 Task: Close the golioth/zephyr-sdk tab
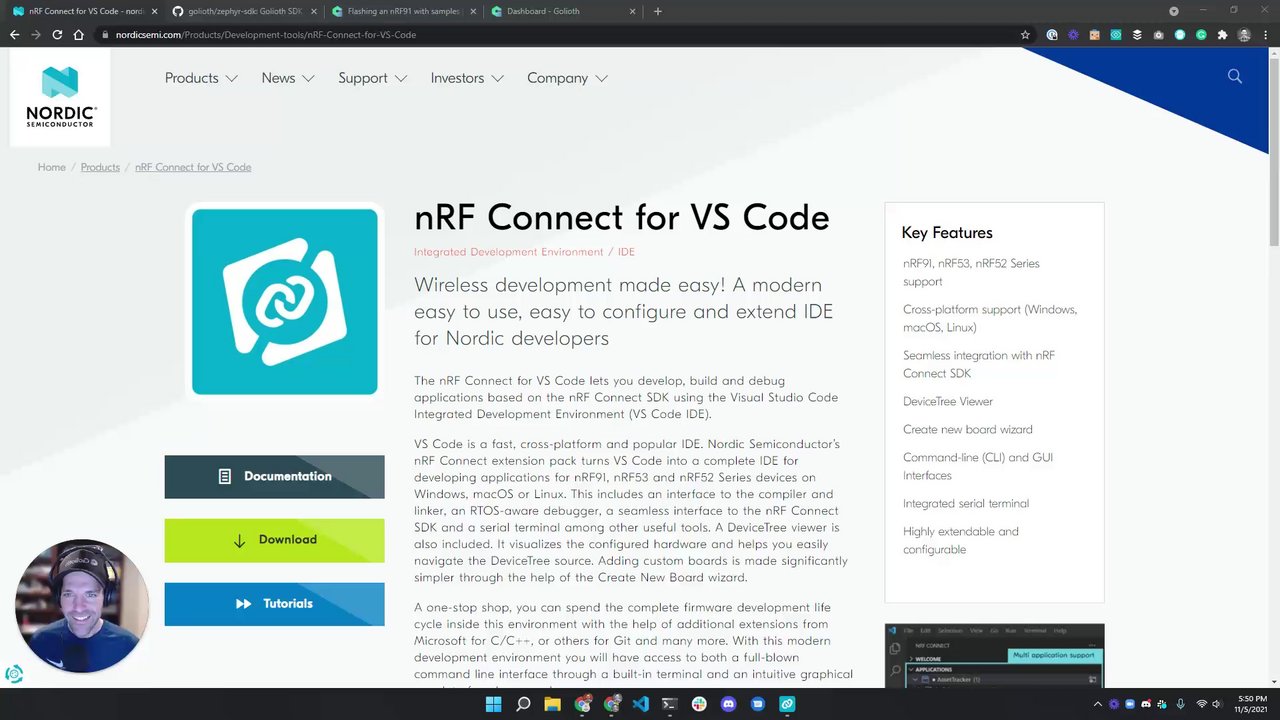tap(314, 11)
